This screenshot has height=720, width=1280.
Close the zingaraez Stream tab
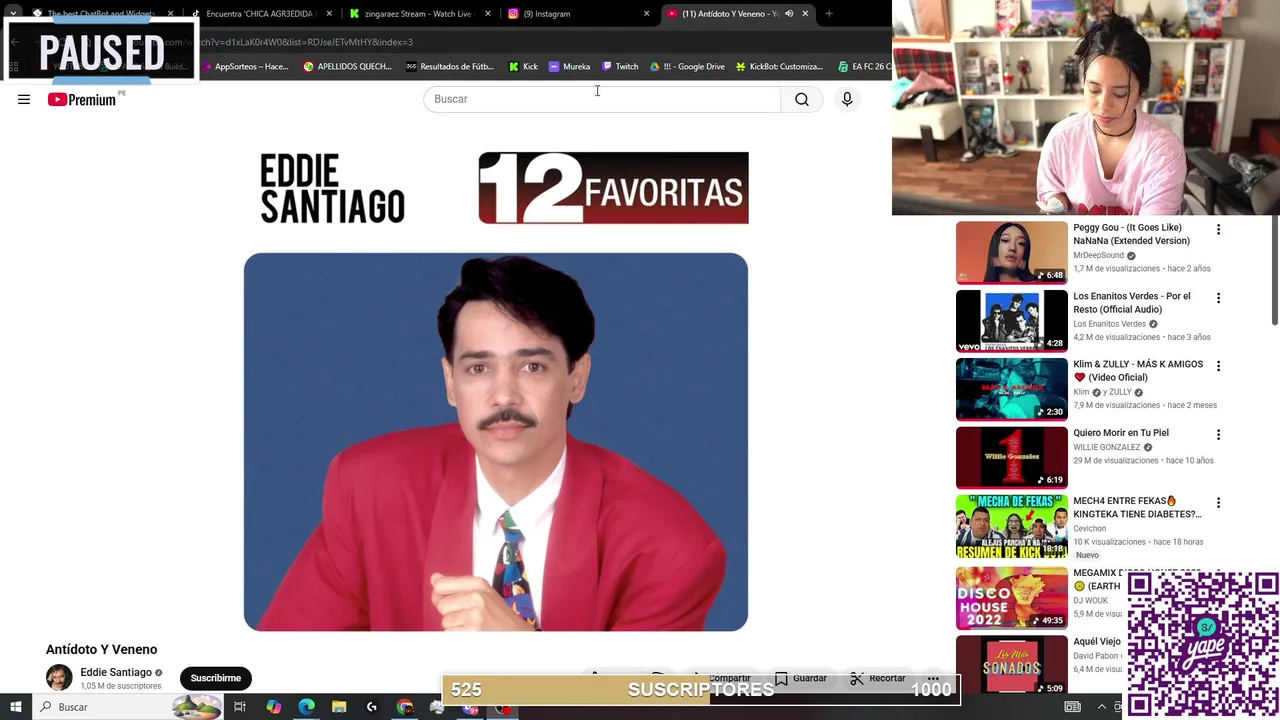(488, 14)
